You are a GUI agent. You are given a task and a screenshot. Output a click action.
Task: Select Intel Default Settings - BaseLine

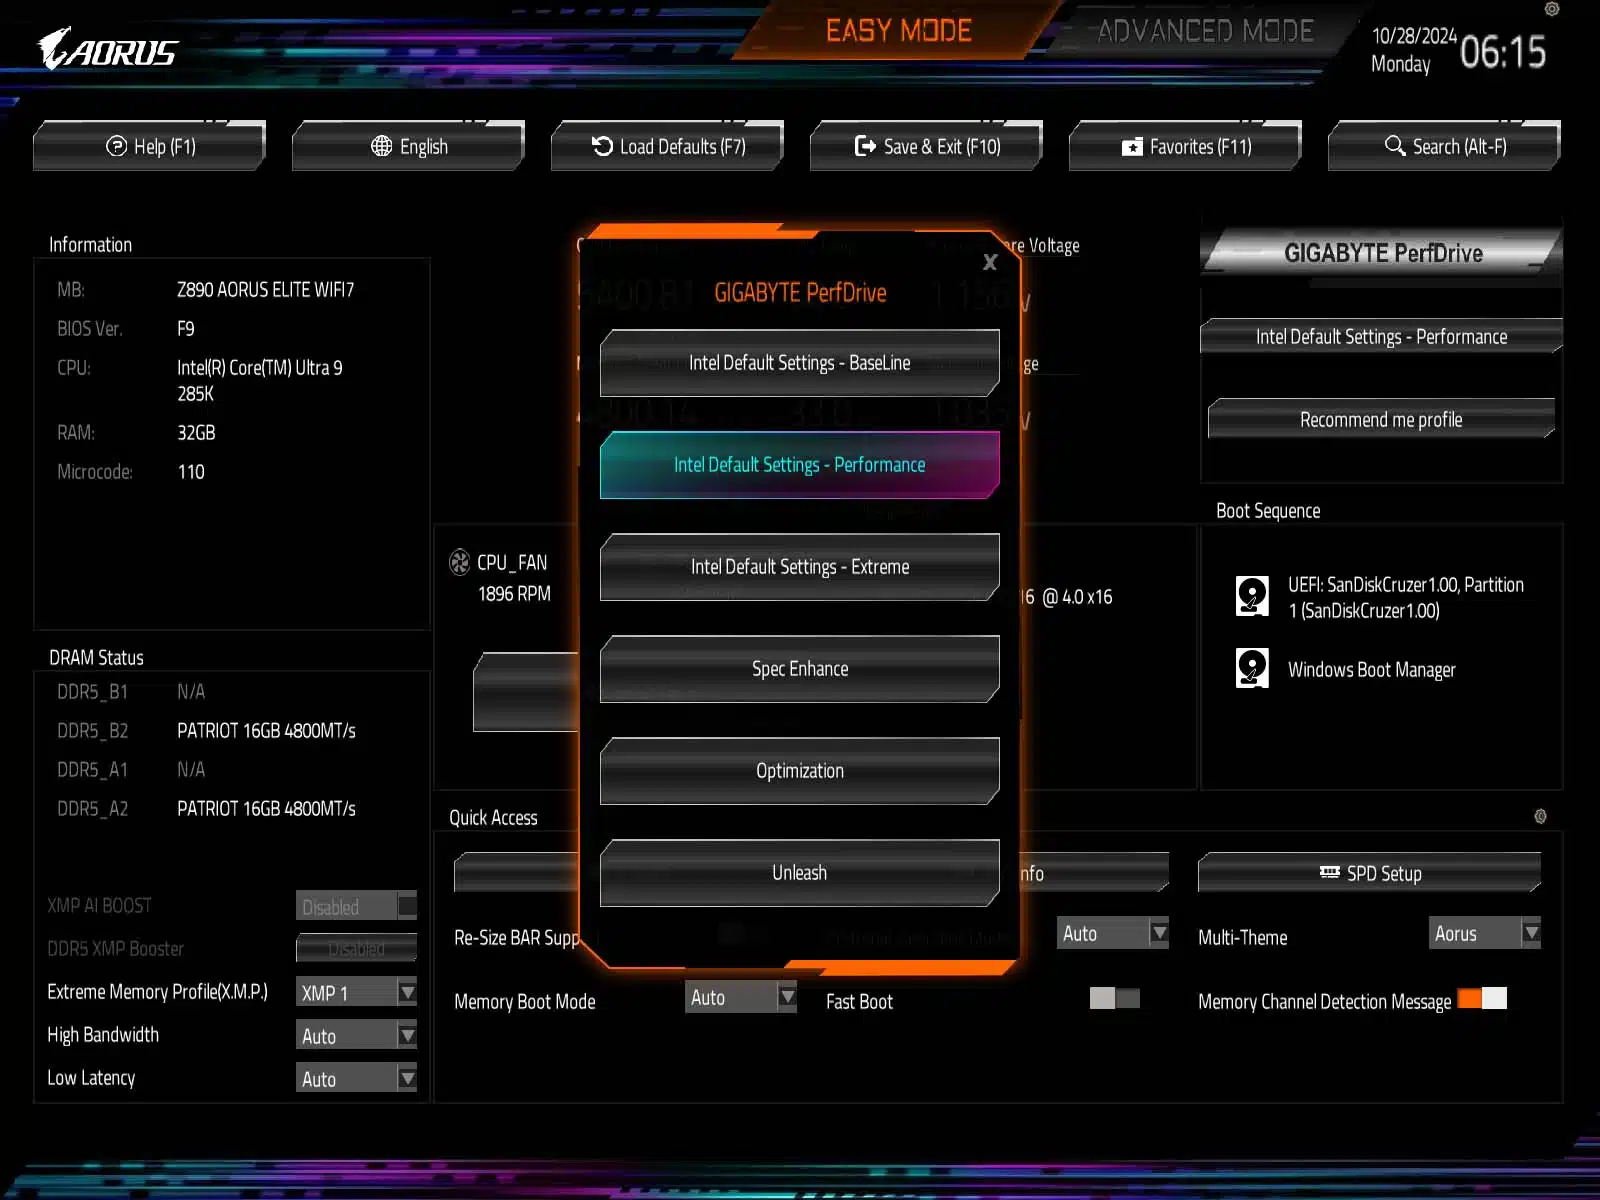799,363
